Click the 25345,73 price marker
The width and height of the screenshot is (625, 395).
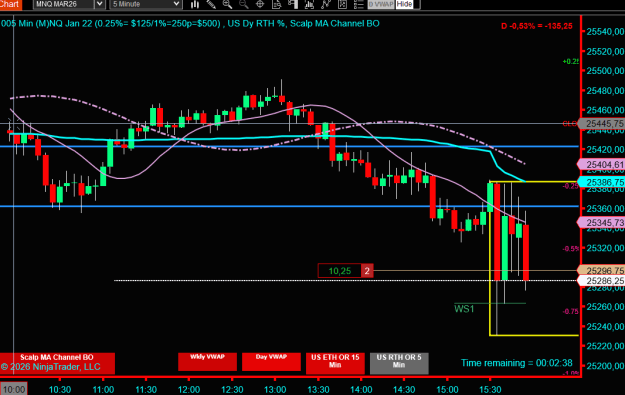pos(602,222)
